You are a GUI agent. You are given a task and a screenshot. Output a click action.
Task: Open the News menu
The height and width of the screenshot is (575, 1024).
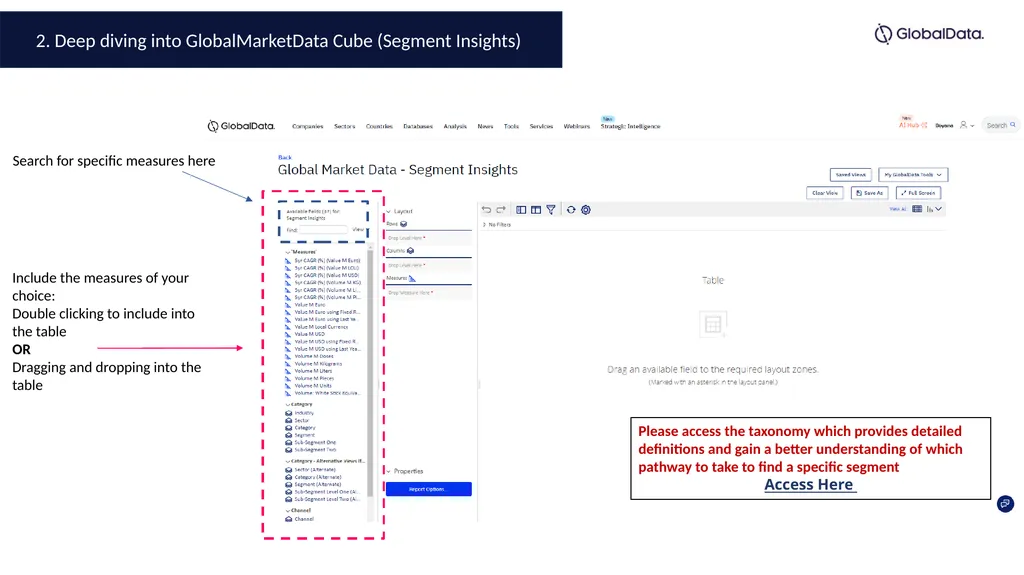pos(485,127)
